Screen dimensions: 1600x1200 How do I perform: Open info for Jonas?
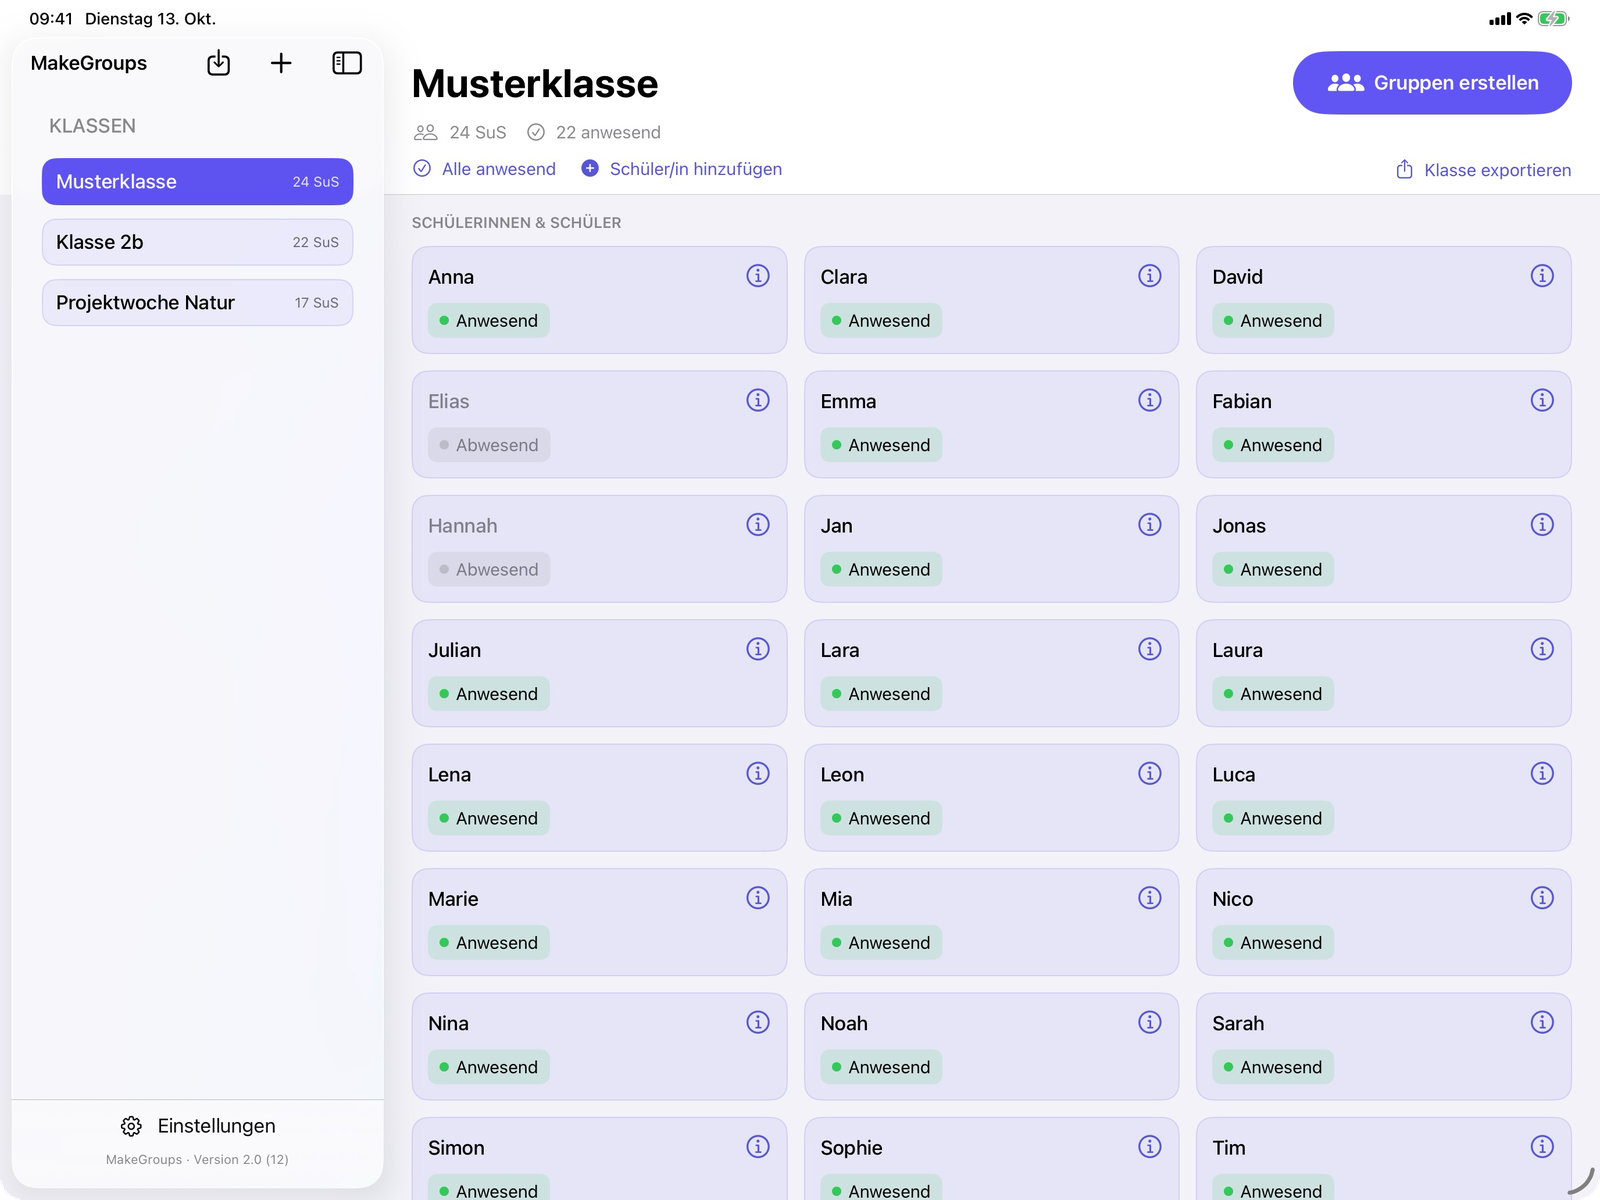[1542, 525]
